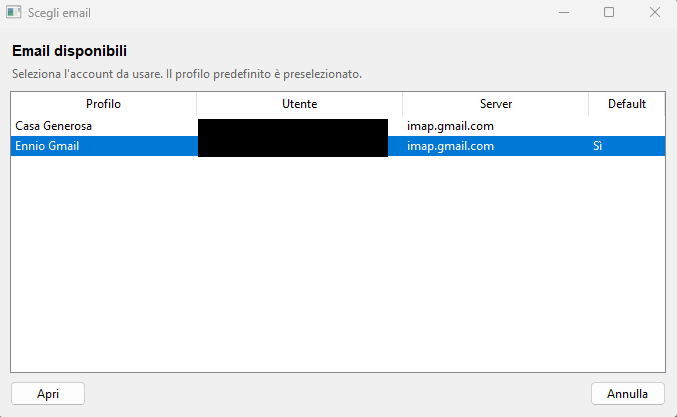Click the app icon in title bar

[x=13, y=12]
